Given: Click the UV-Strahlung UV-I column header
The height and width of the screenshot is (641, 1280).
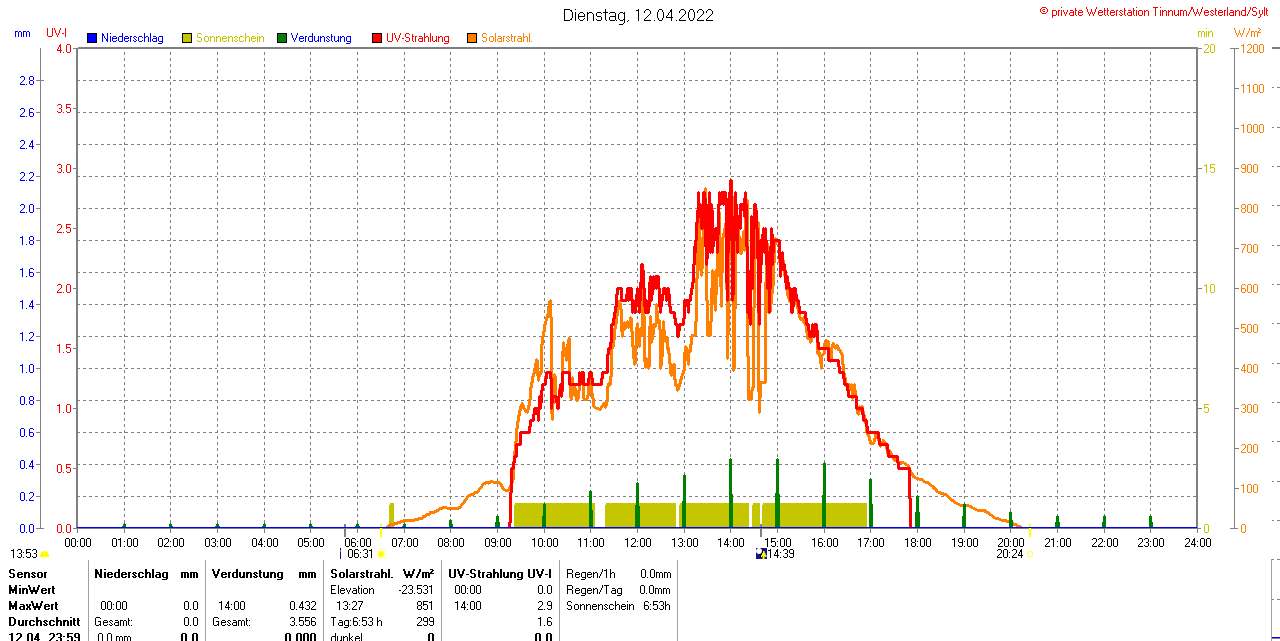Looking at the screenshot, I should coord(499,574).
